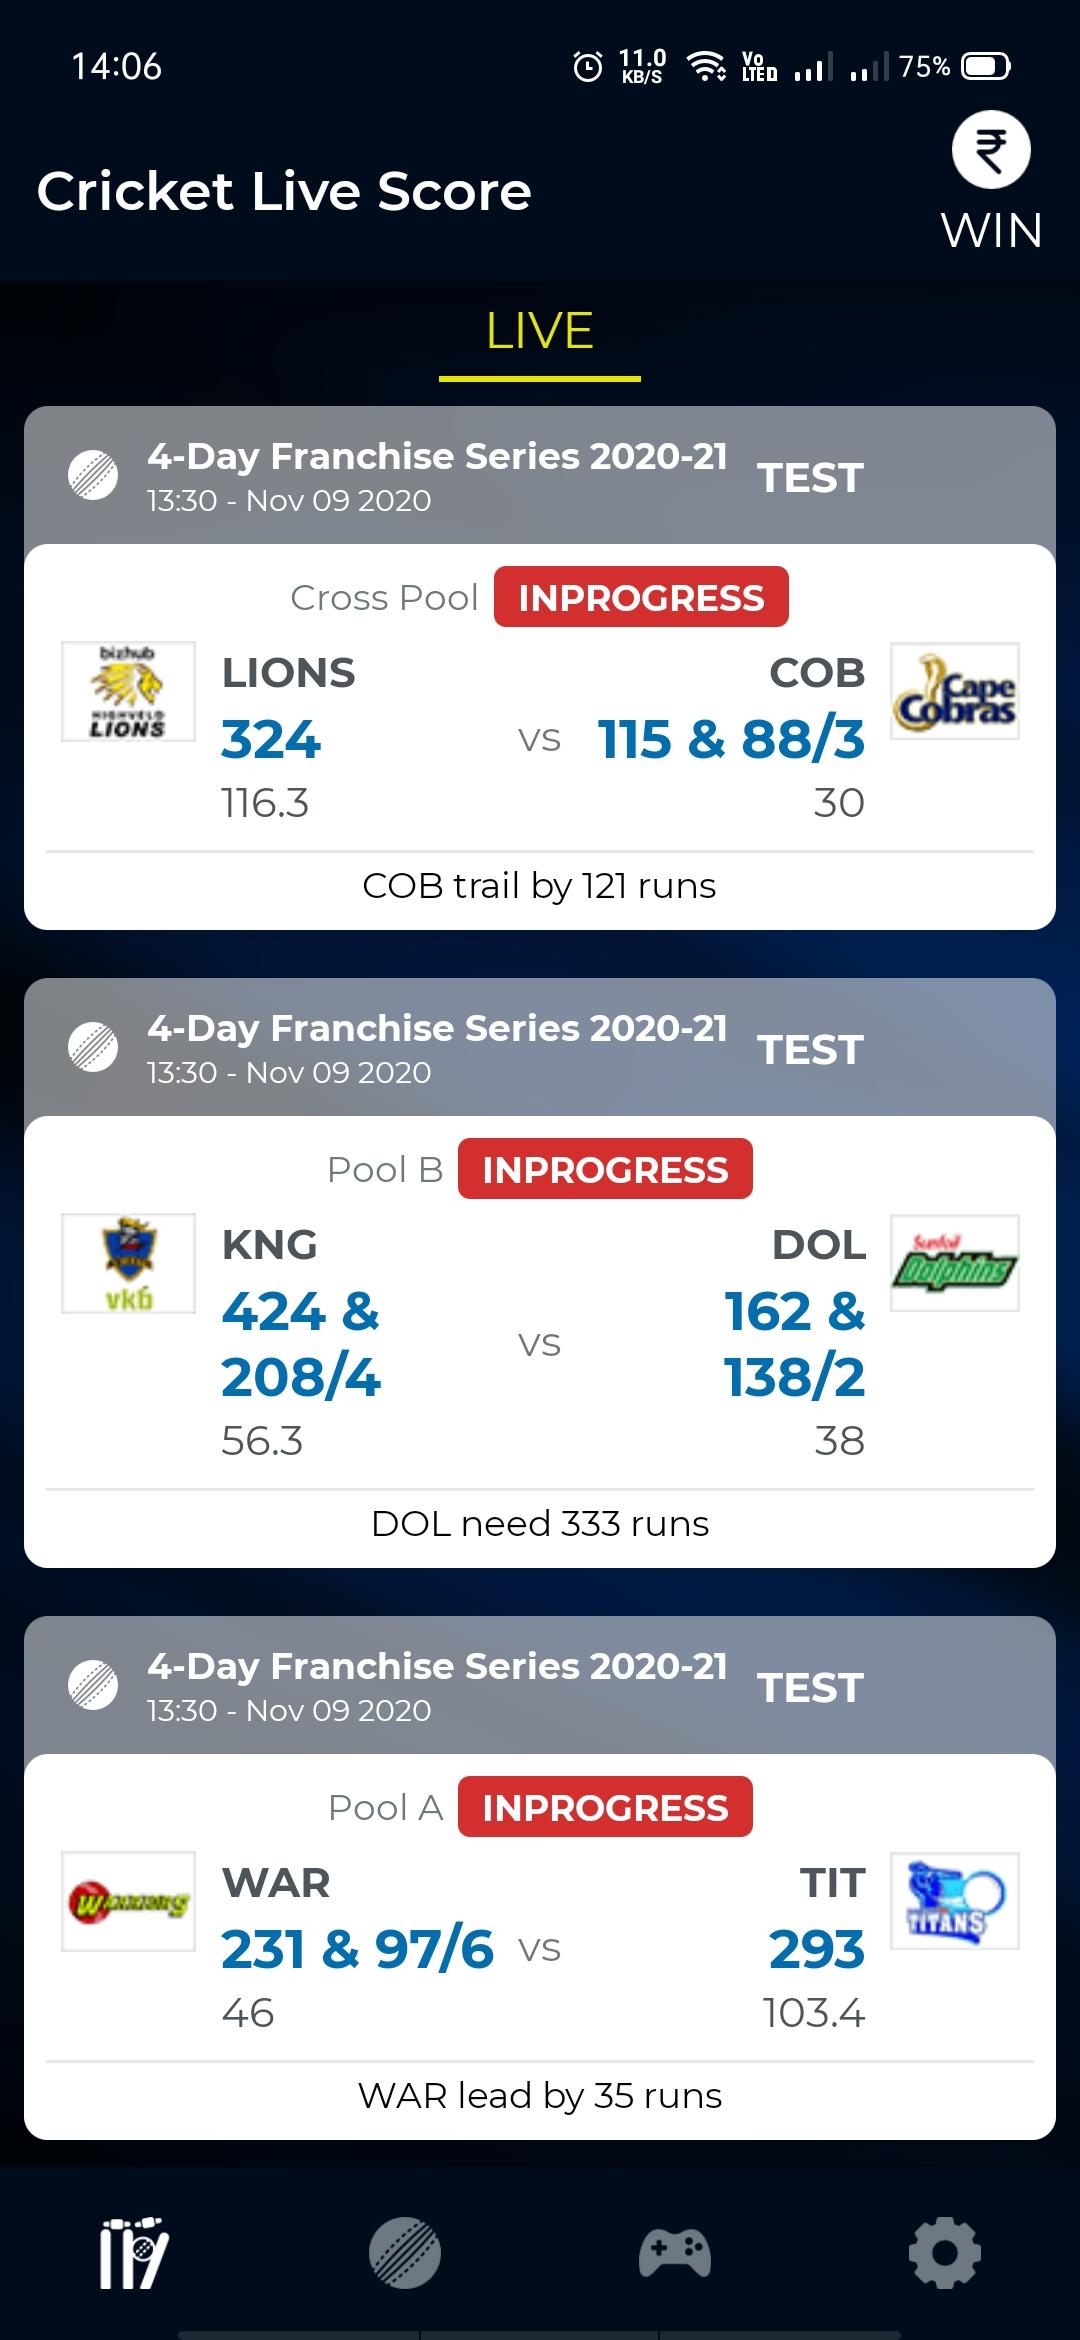1080x2340 pixels.
Task: Tap the Lions team logo
Action: pyautogui.click(x=128, y=691)
